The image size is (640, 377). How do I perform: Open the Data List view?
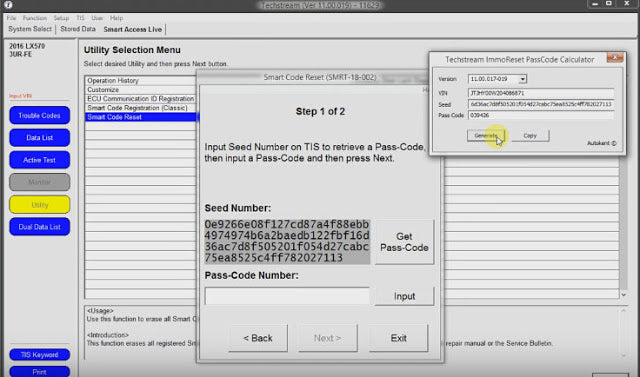click(x=40, y=138)
